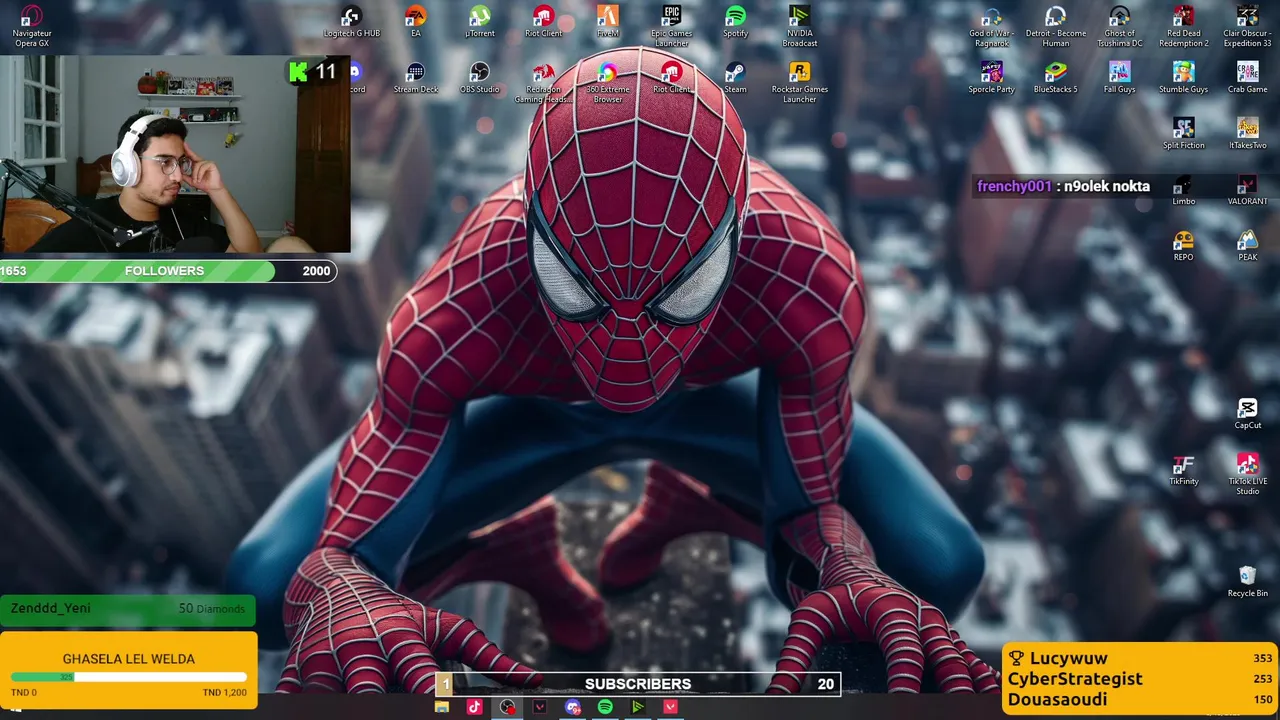Viewport: 1280px width, 720px height.
Task: Open Sporcle Party desktop shortcut
Action: (992, 78)
